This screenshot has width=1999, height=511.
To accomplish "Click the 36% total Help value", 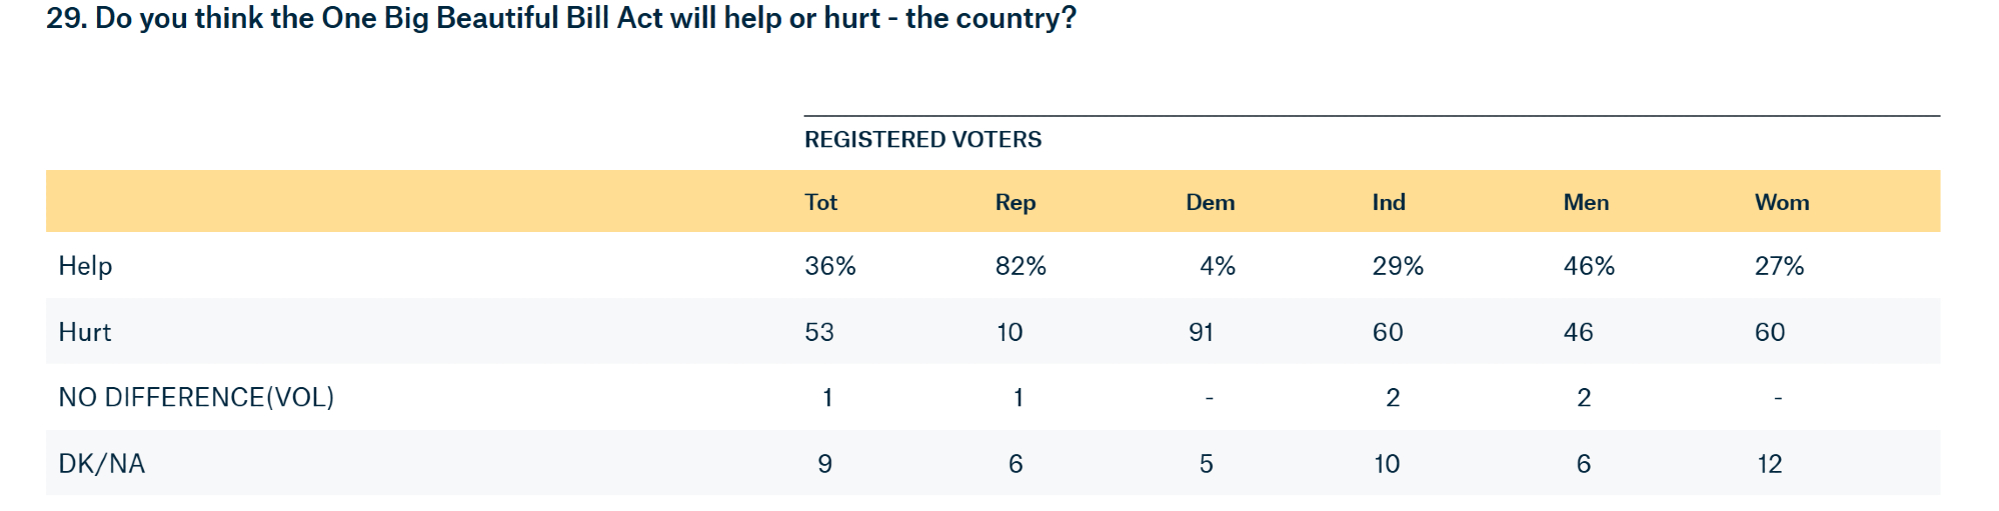I will tap(830, 266).
